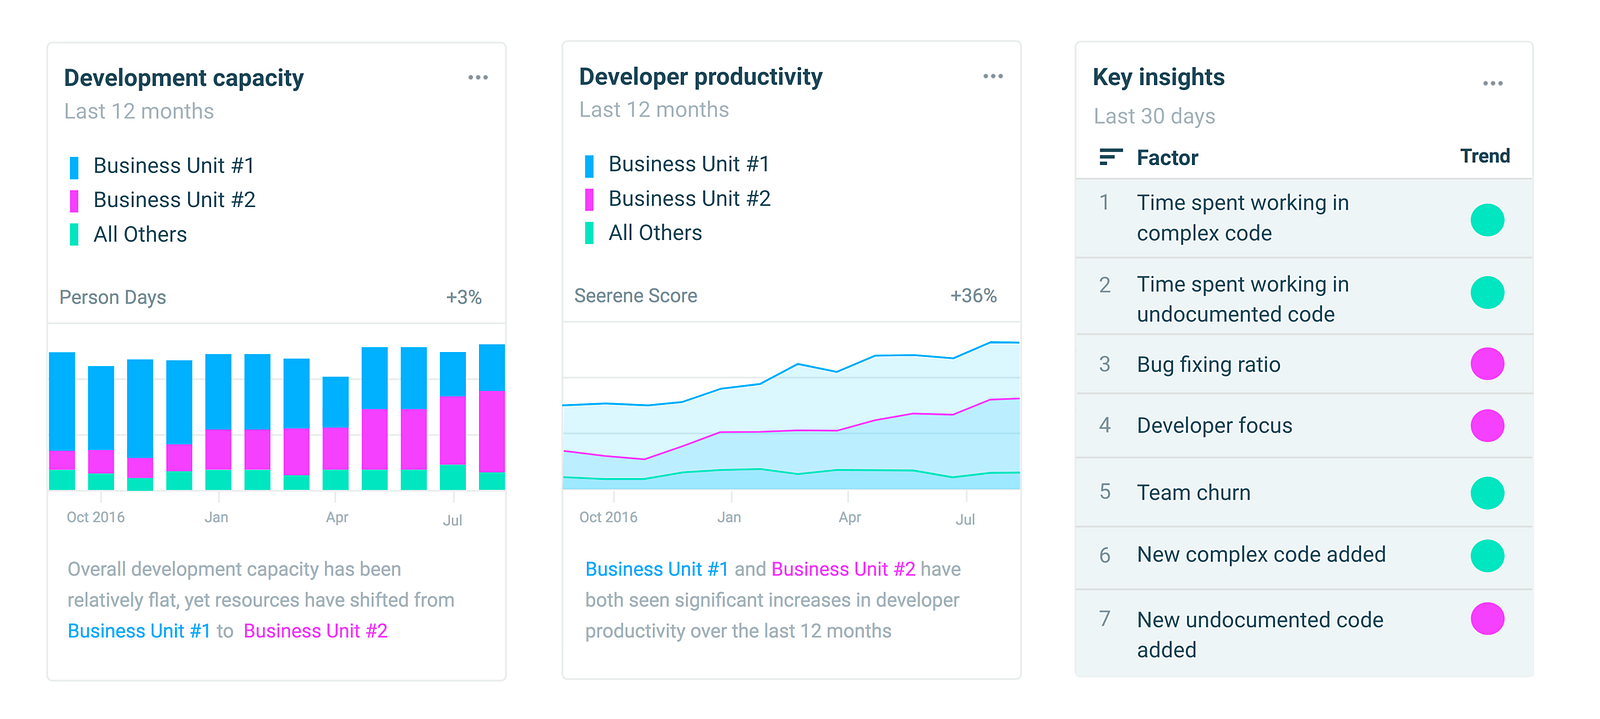
Task: Click the Trend column header
Action: tap(1485, 156)
